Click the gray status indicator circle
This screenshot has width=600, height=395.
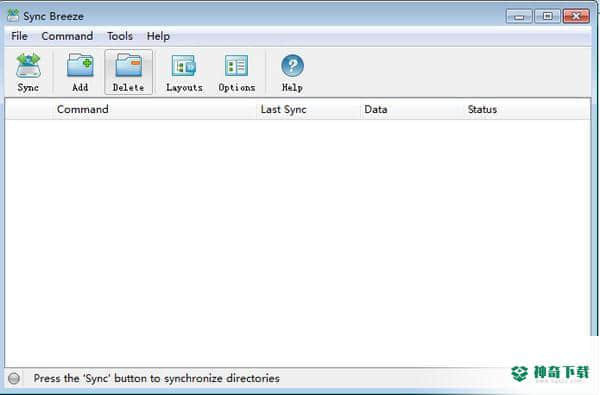pos(14,378)
